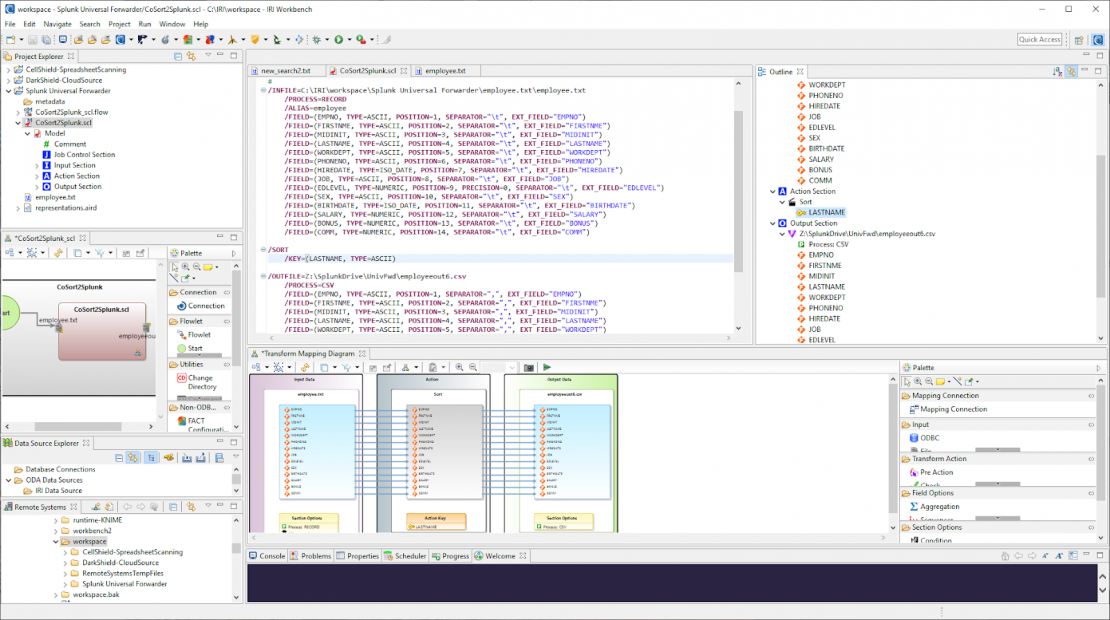
Task: Collapse the Splunk Universal Forwarder project
Action: pos(8,91)
